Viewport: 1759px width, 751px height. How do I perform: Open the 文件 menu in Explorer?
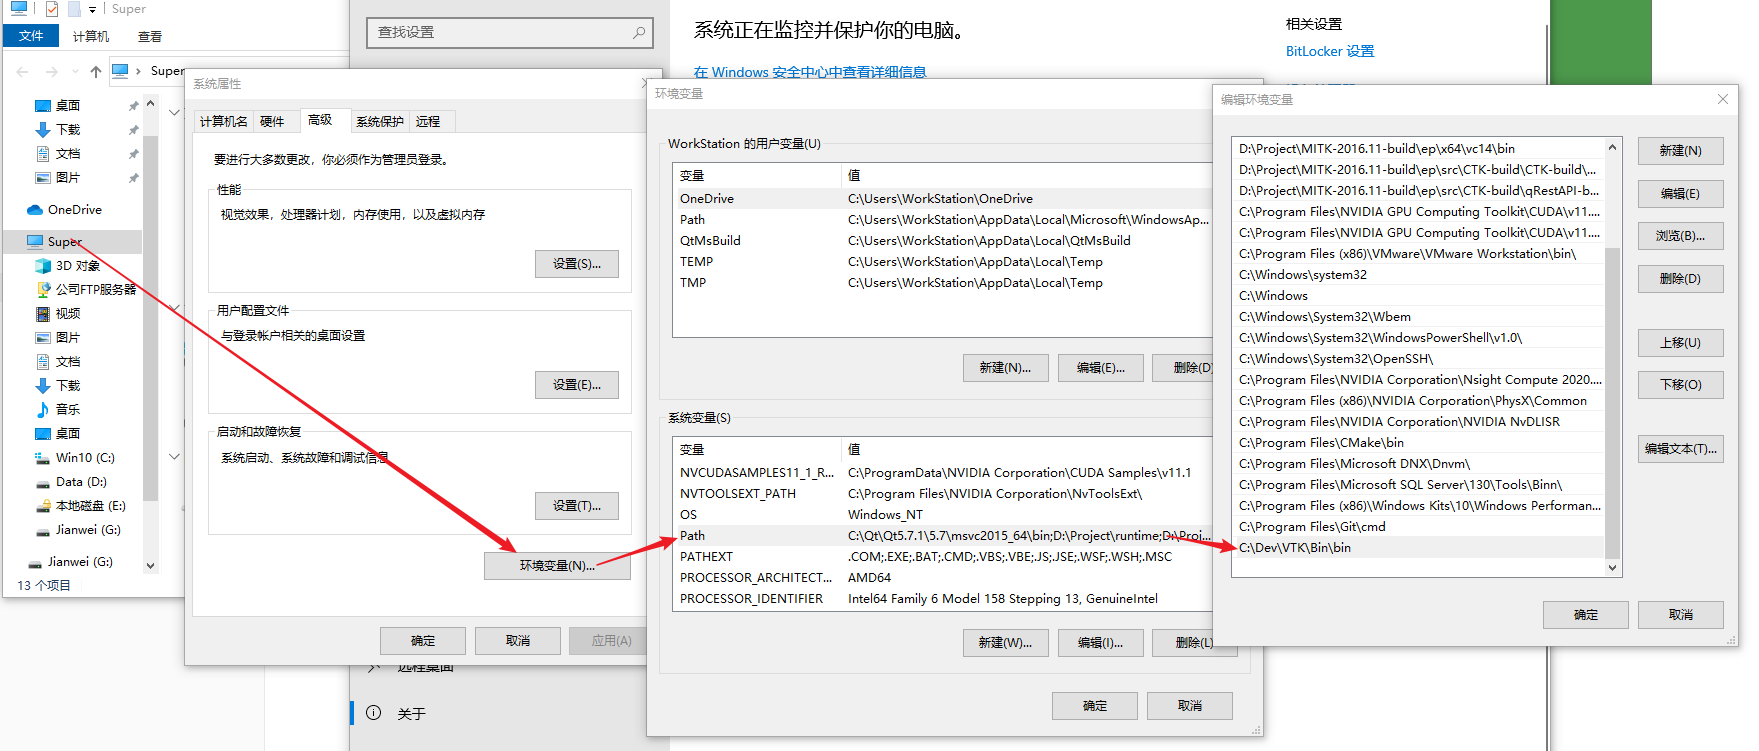pyautogui.click(x=31, y=36)
